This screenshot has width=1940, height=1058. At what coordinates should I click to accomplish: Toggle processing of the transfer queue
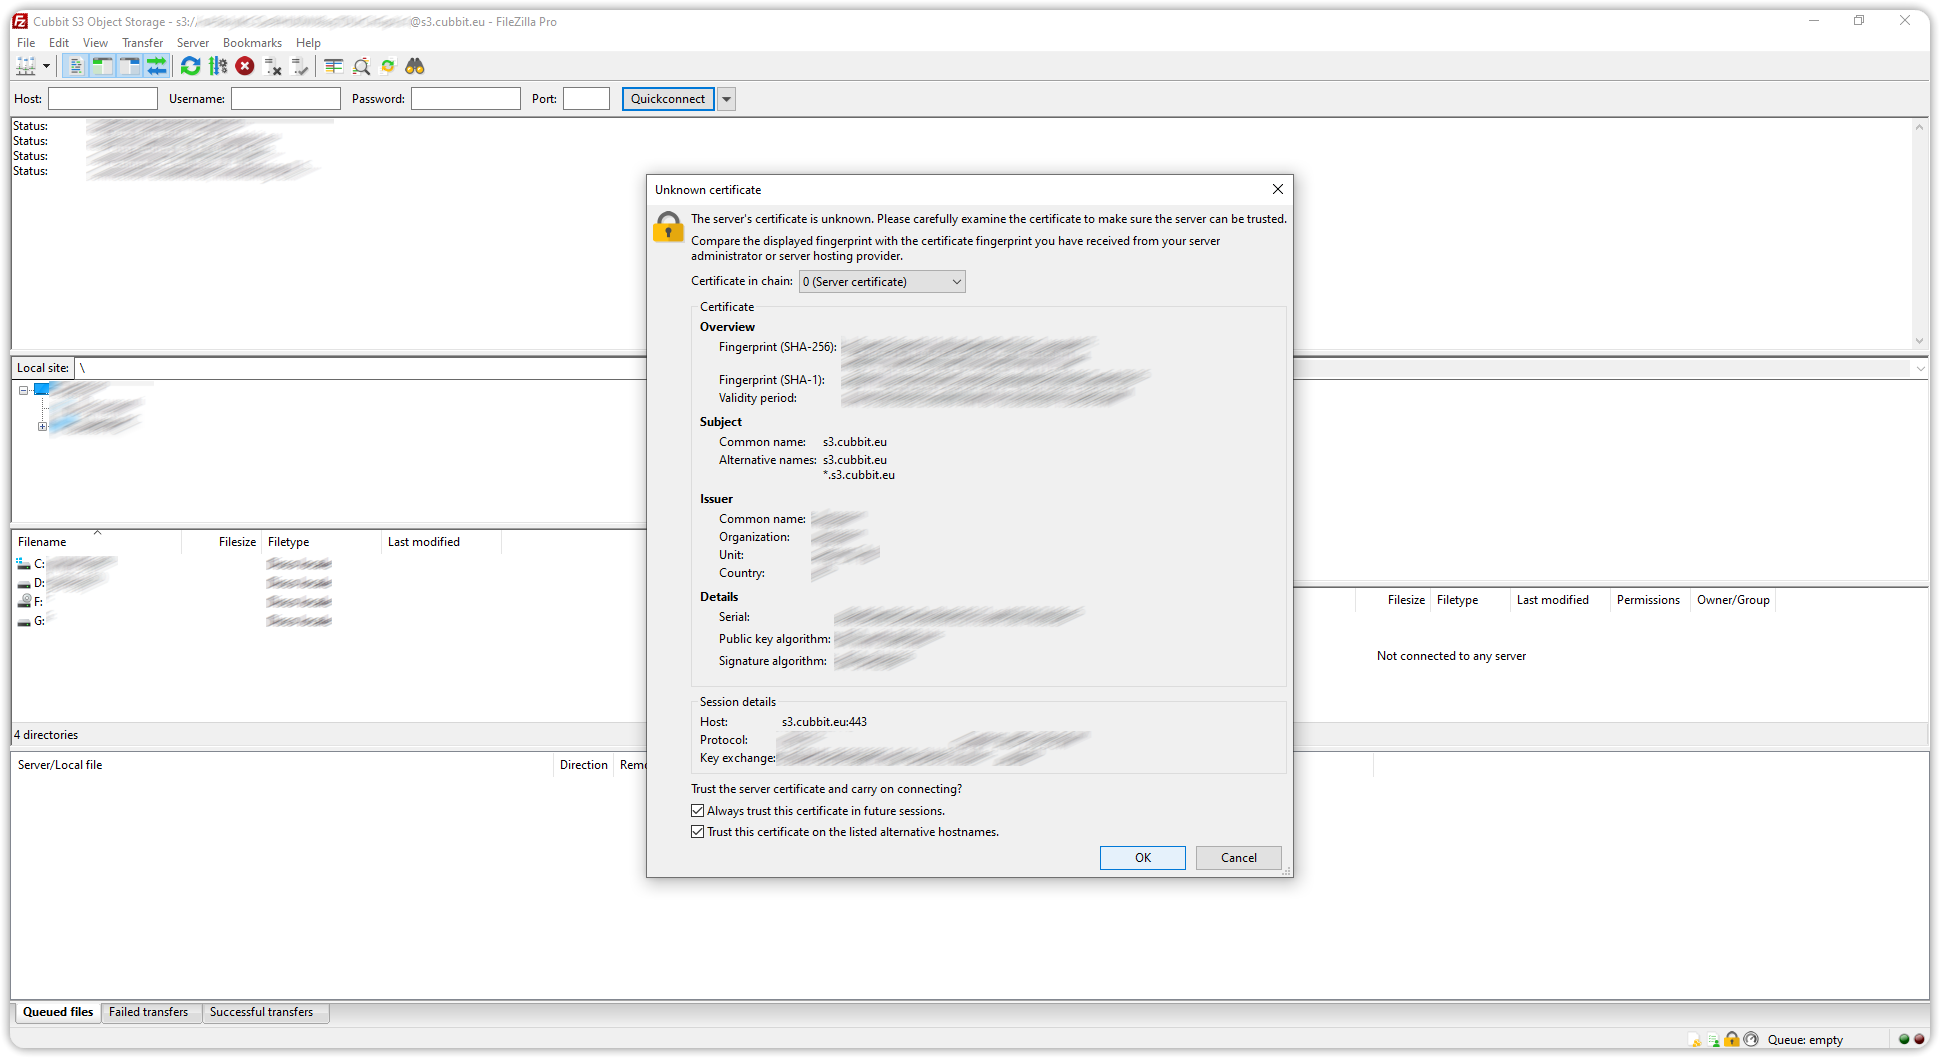tap(218, 66)
